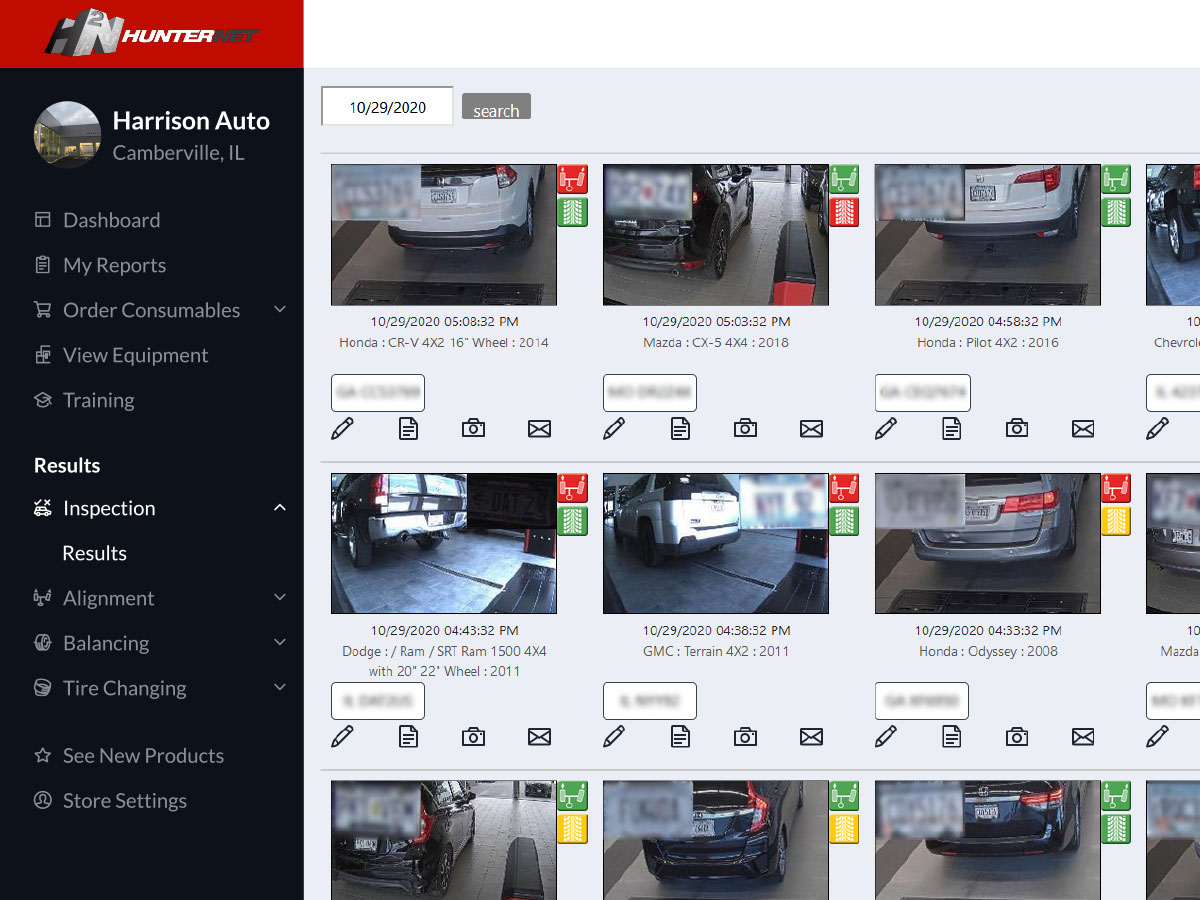The image size is (1200, 900).
Task: Toggle the yellow tire badge on the bottom-left result
Action: click(572, 828)
